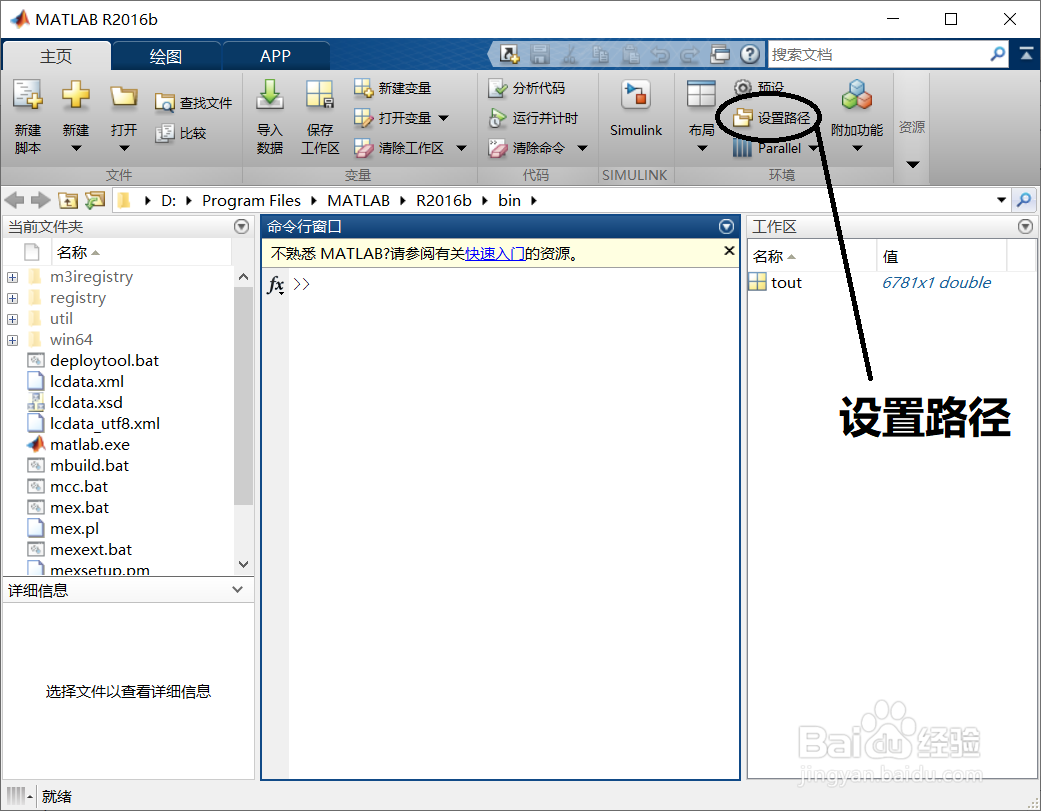Open the Parallel dropdown arrow
Image resolution: width=1041 pixels, height=811 pixels.
point(813,148)
